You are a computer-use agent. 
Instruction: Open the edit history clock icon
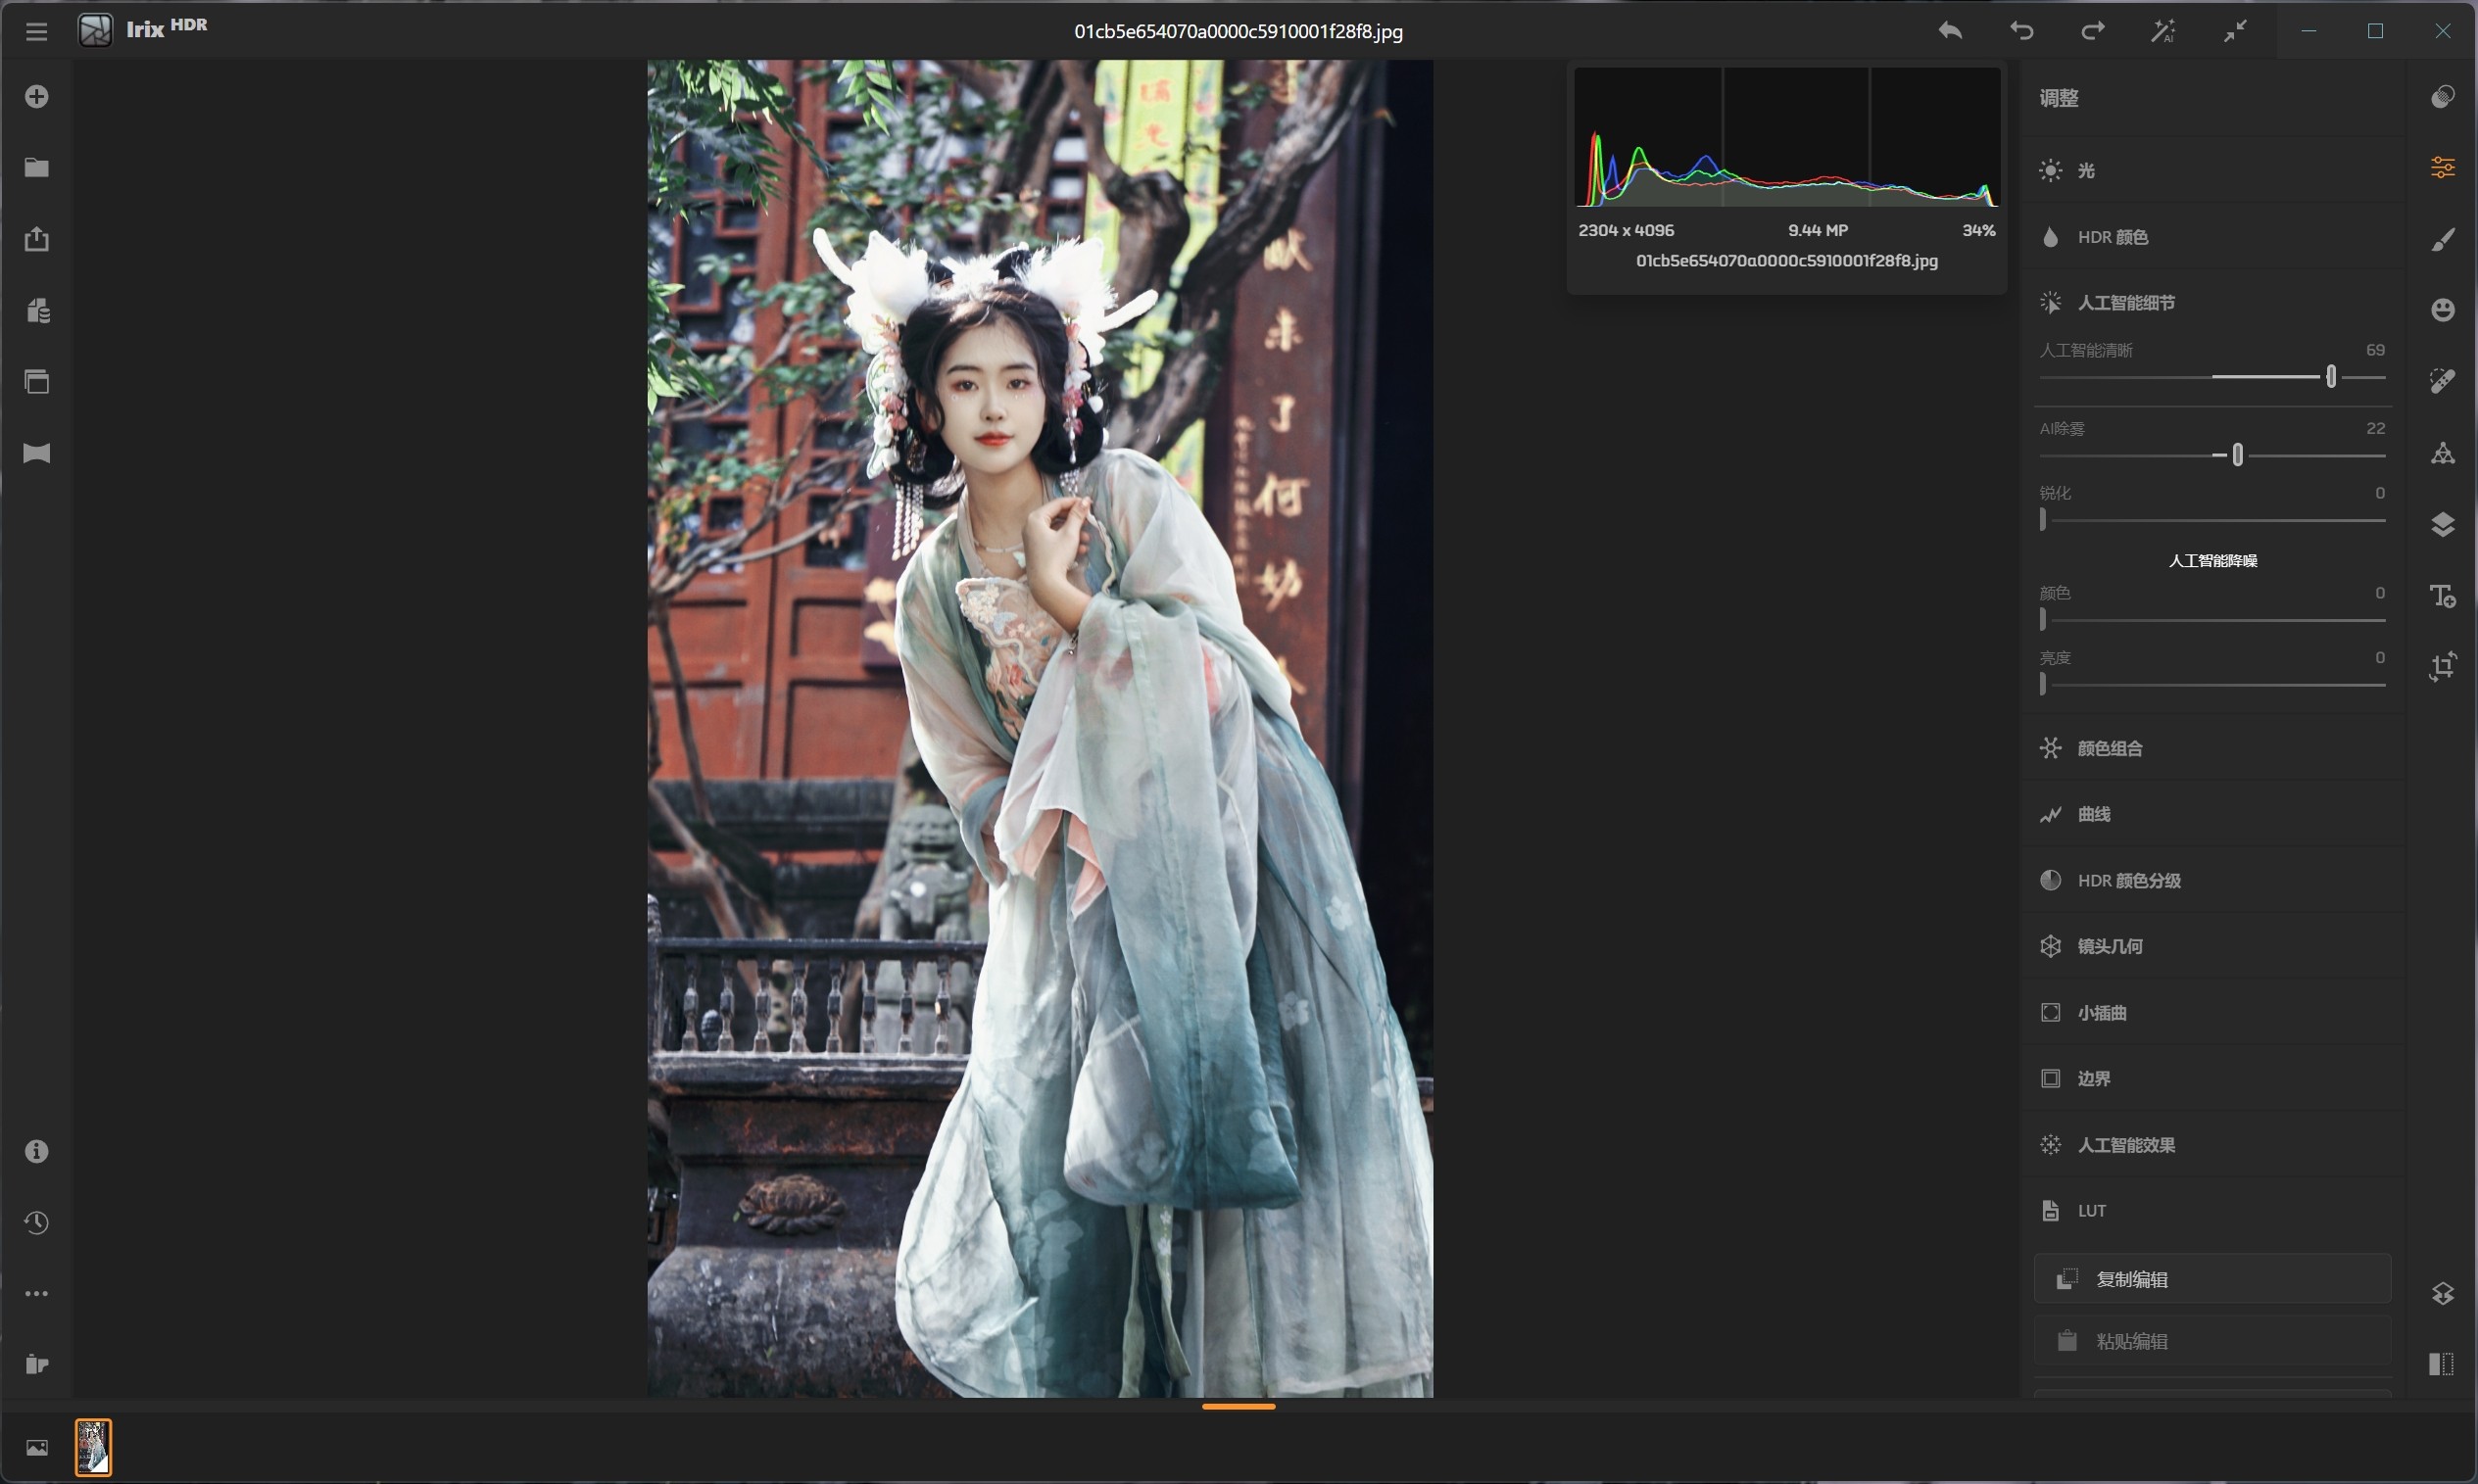[37, 1222]
